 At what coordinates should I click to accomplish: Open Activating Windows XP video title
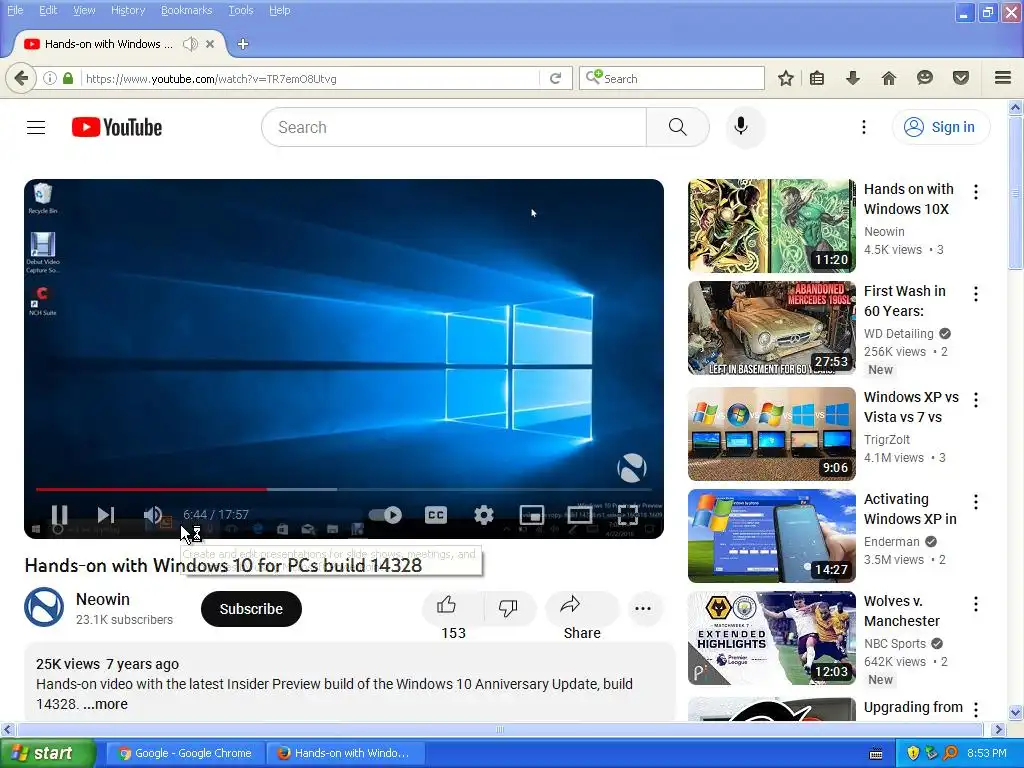pyautogui.click(x=910, y=509)
